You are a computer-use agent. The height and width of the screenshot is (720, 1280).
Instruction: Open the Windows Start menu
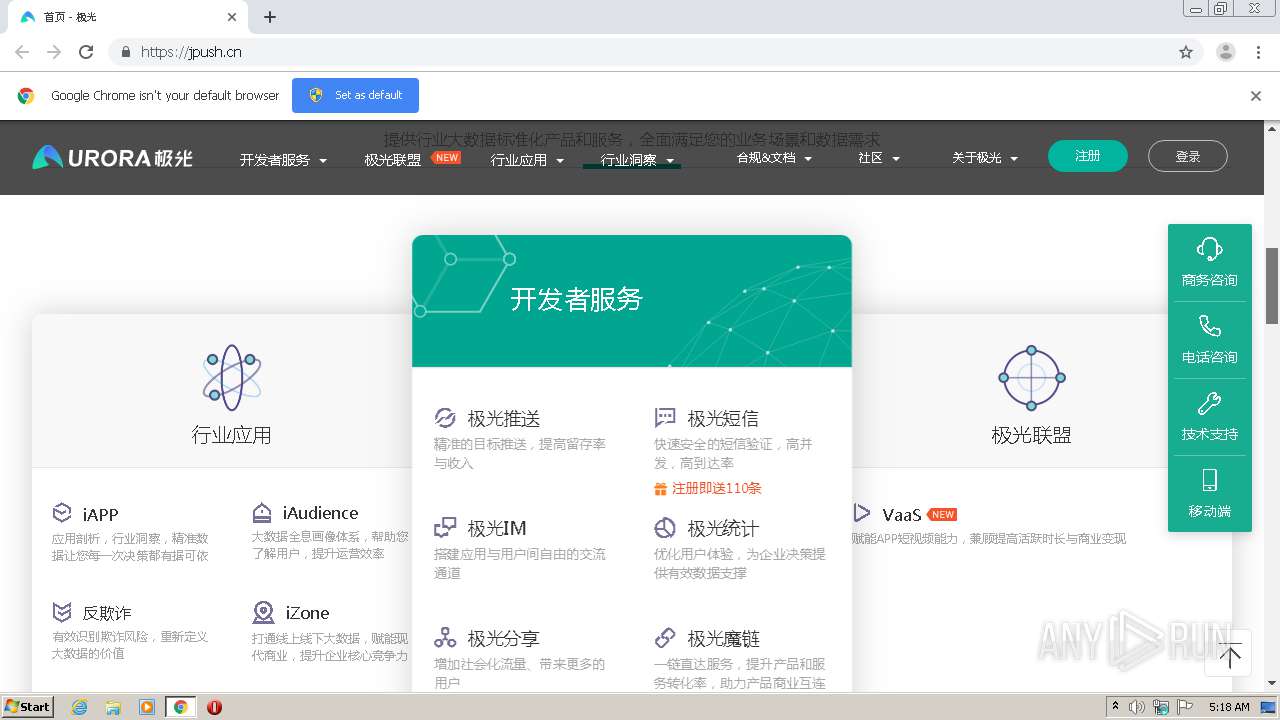tap(27, 706)
